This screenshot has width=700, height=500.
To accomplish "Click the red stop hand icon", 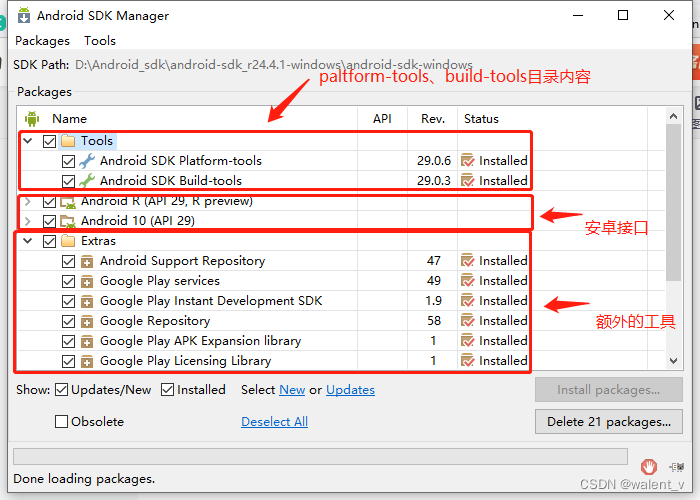I will (x=649, y=467).
